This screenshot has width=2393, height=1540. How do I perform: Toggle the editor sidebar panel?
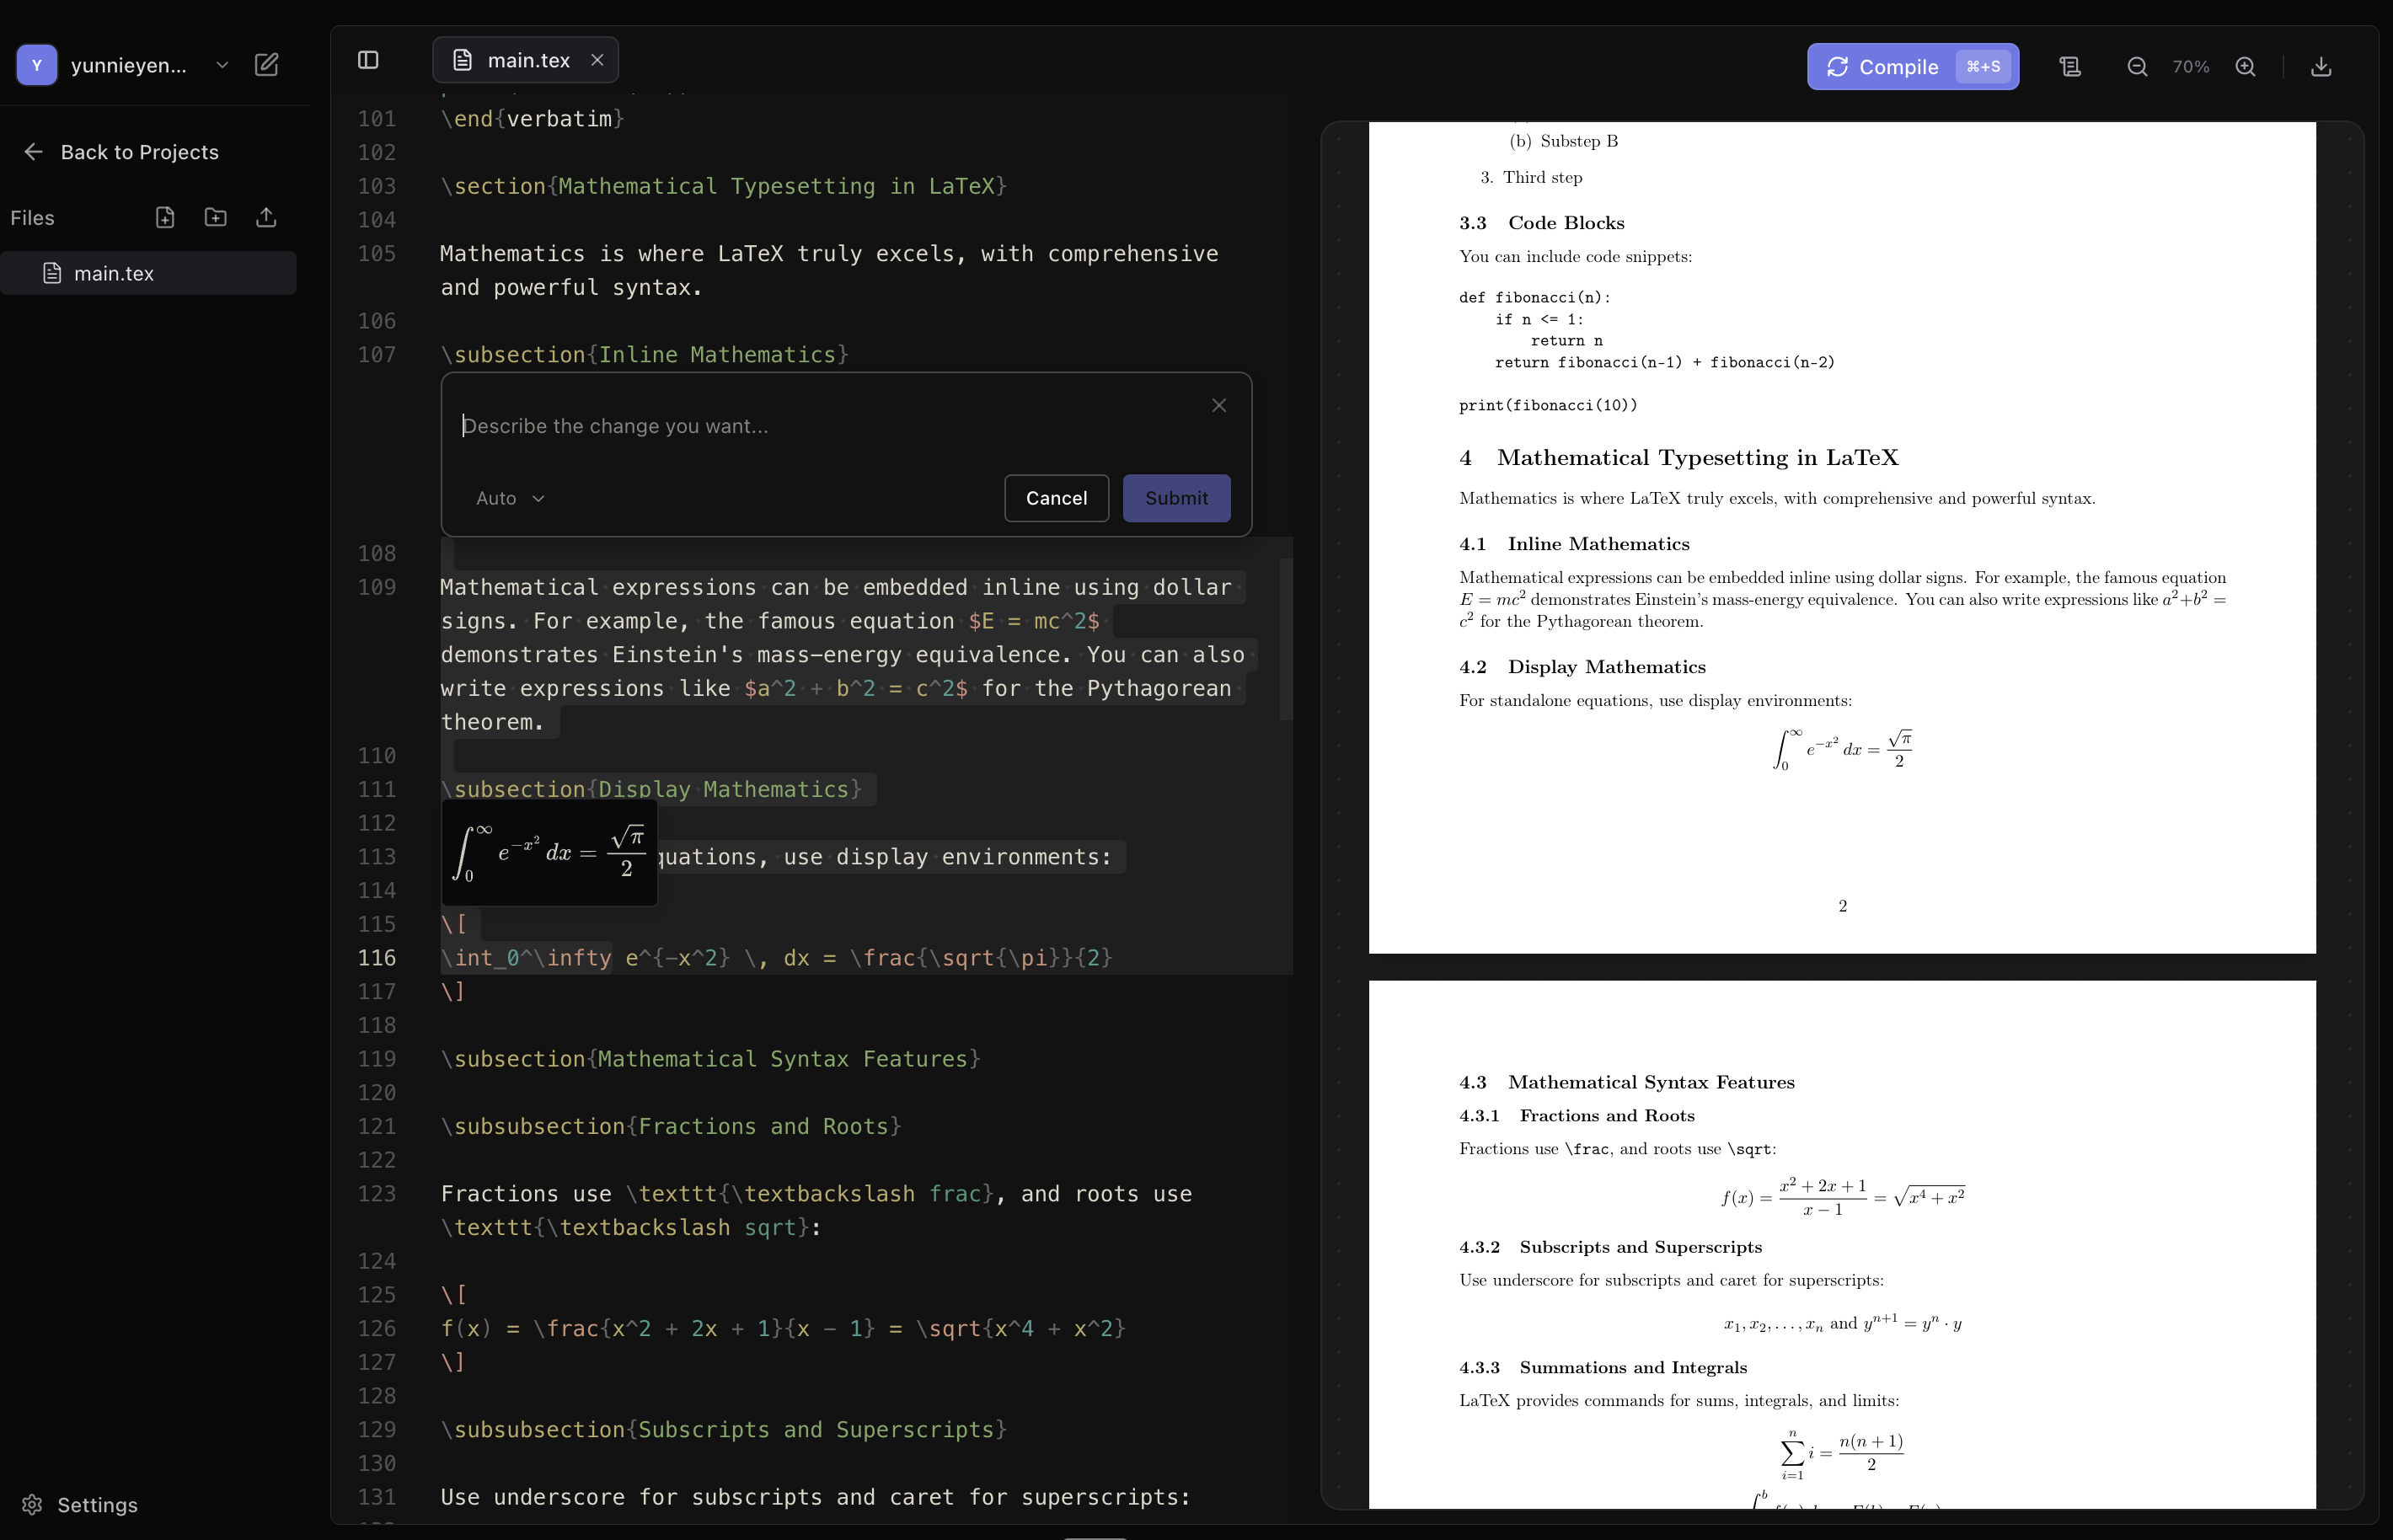367,60
